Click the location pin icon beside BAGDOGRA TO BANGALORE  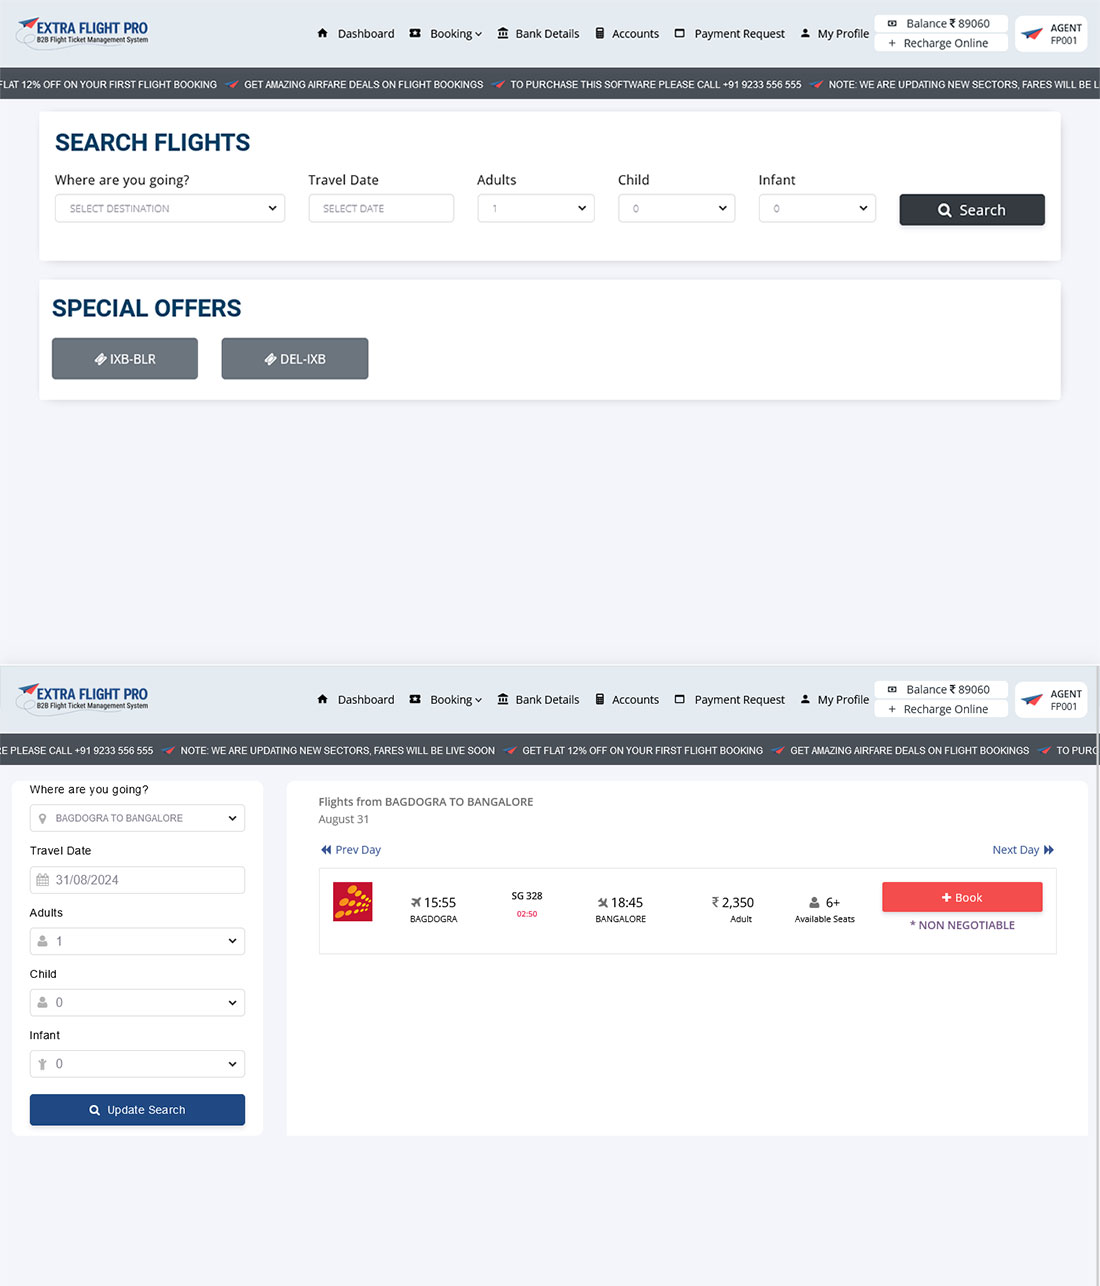(x=42, y=818)
